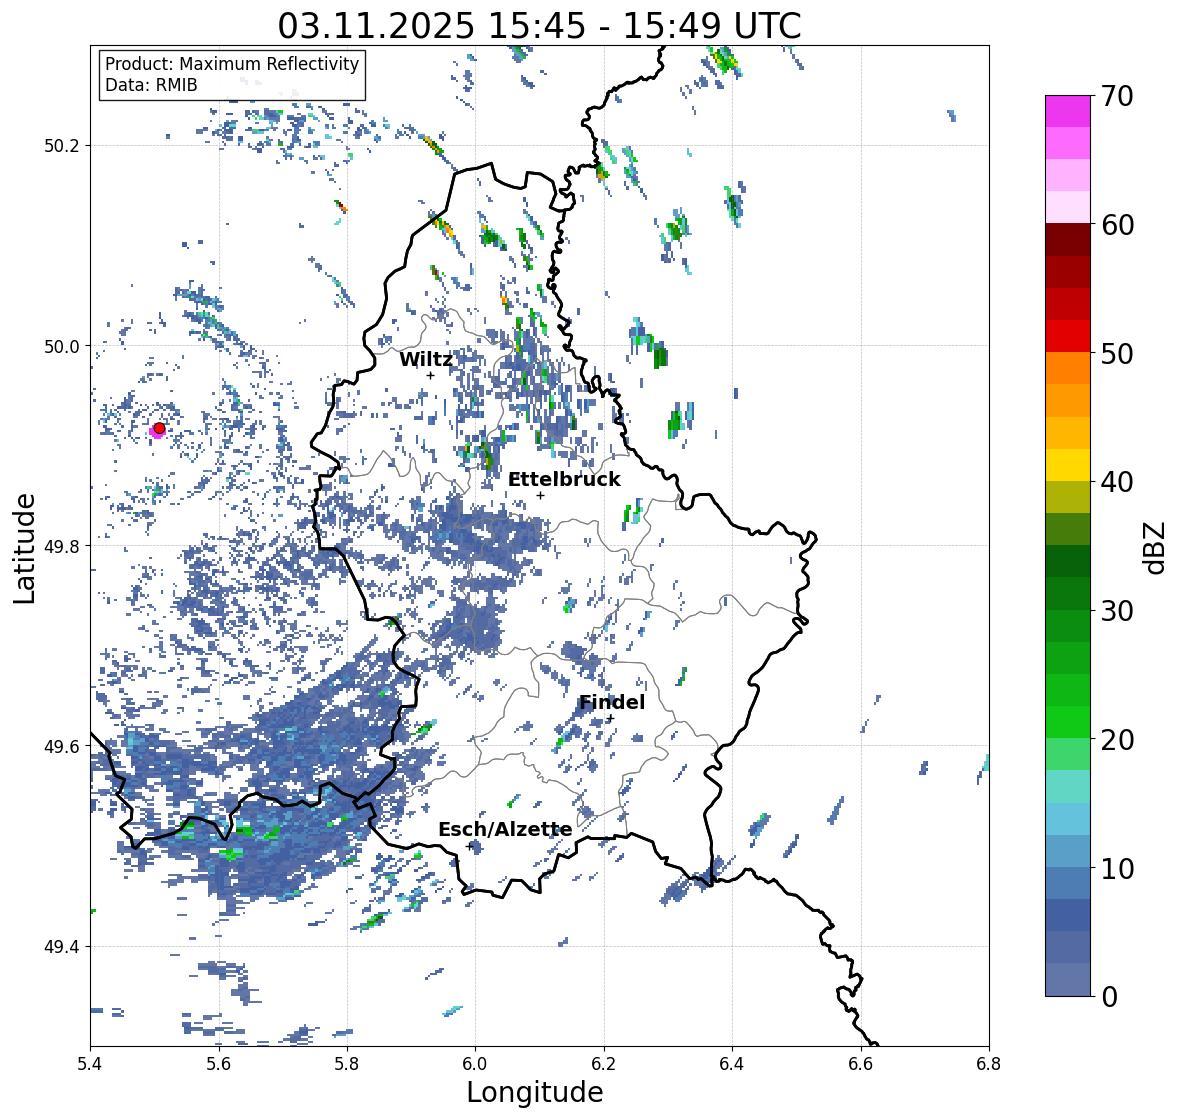Click the plus marker below Wiltz label
This screenshot has width=1179, height=1117.
point(430,375)
